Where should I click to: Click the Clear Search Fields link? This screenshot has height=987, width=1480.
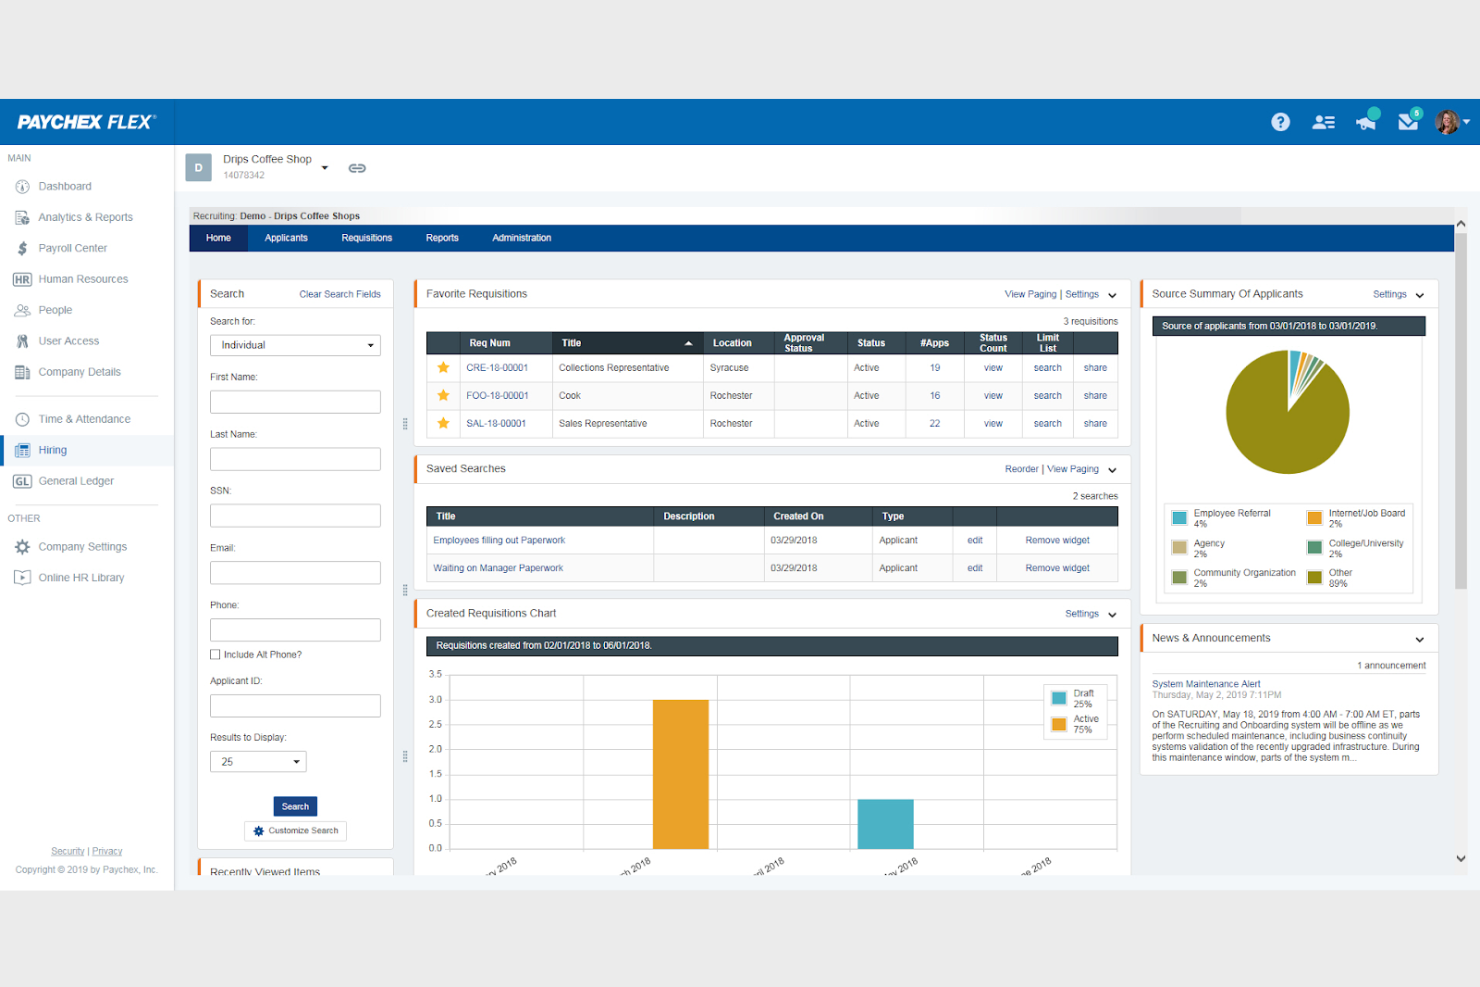(x=340, y=293)
